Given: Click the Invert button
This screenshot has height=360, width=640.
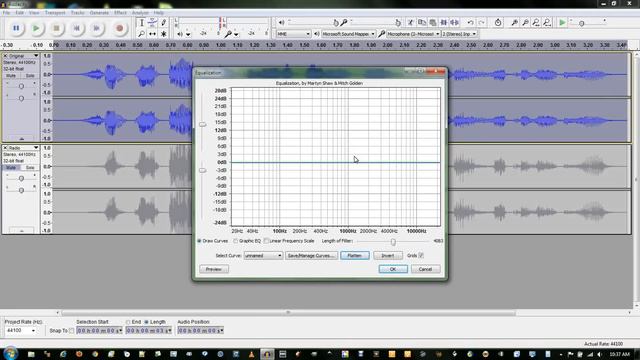Looking at the screenshot, I should (x=387, y=256).
